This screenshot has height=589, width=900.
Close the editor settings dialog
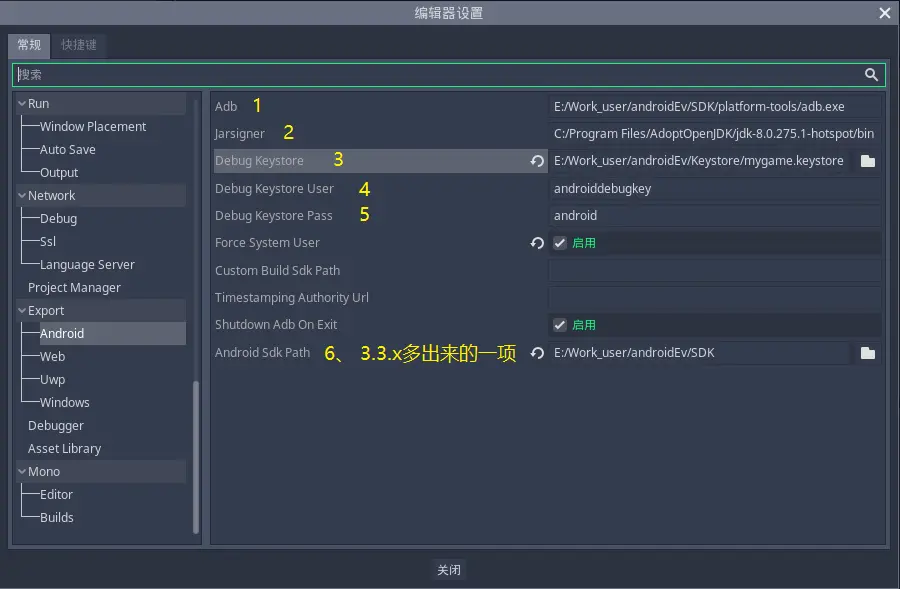tap(885, 13)
